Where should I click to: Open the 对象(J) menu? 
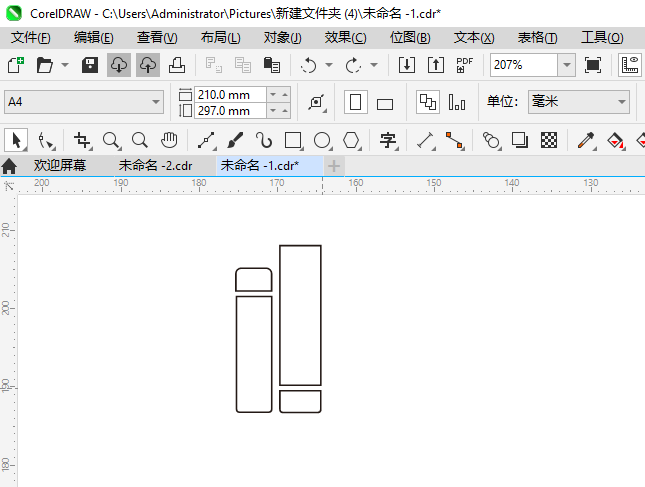[283, 38]
